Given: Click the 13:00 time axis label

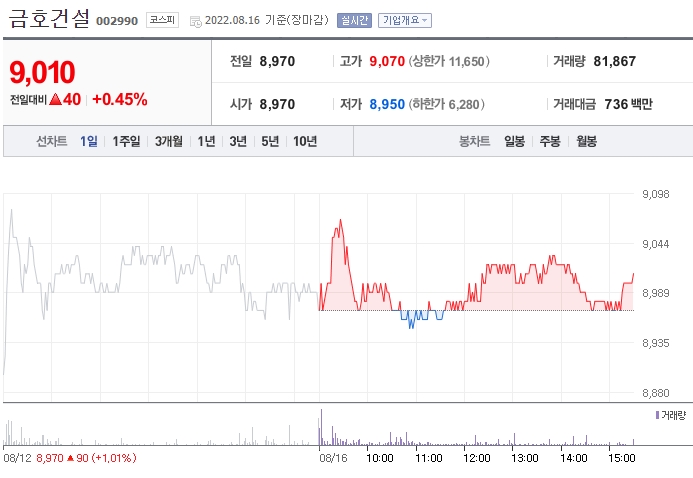Looking at the screenshot, I should click(525, 458).
